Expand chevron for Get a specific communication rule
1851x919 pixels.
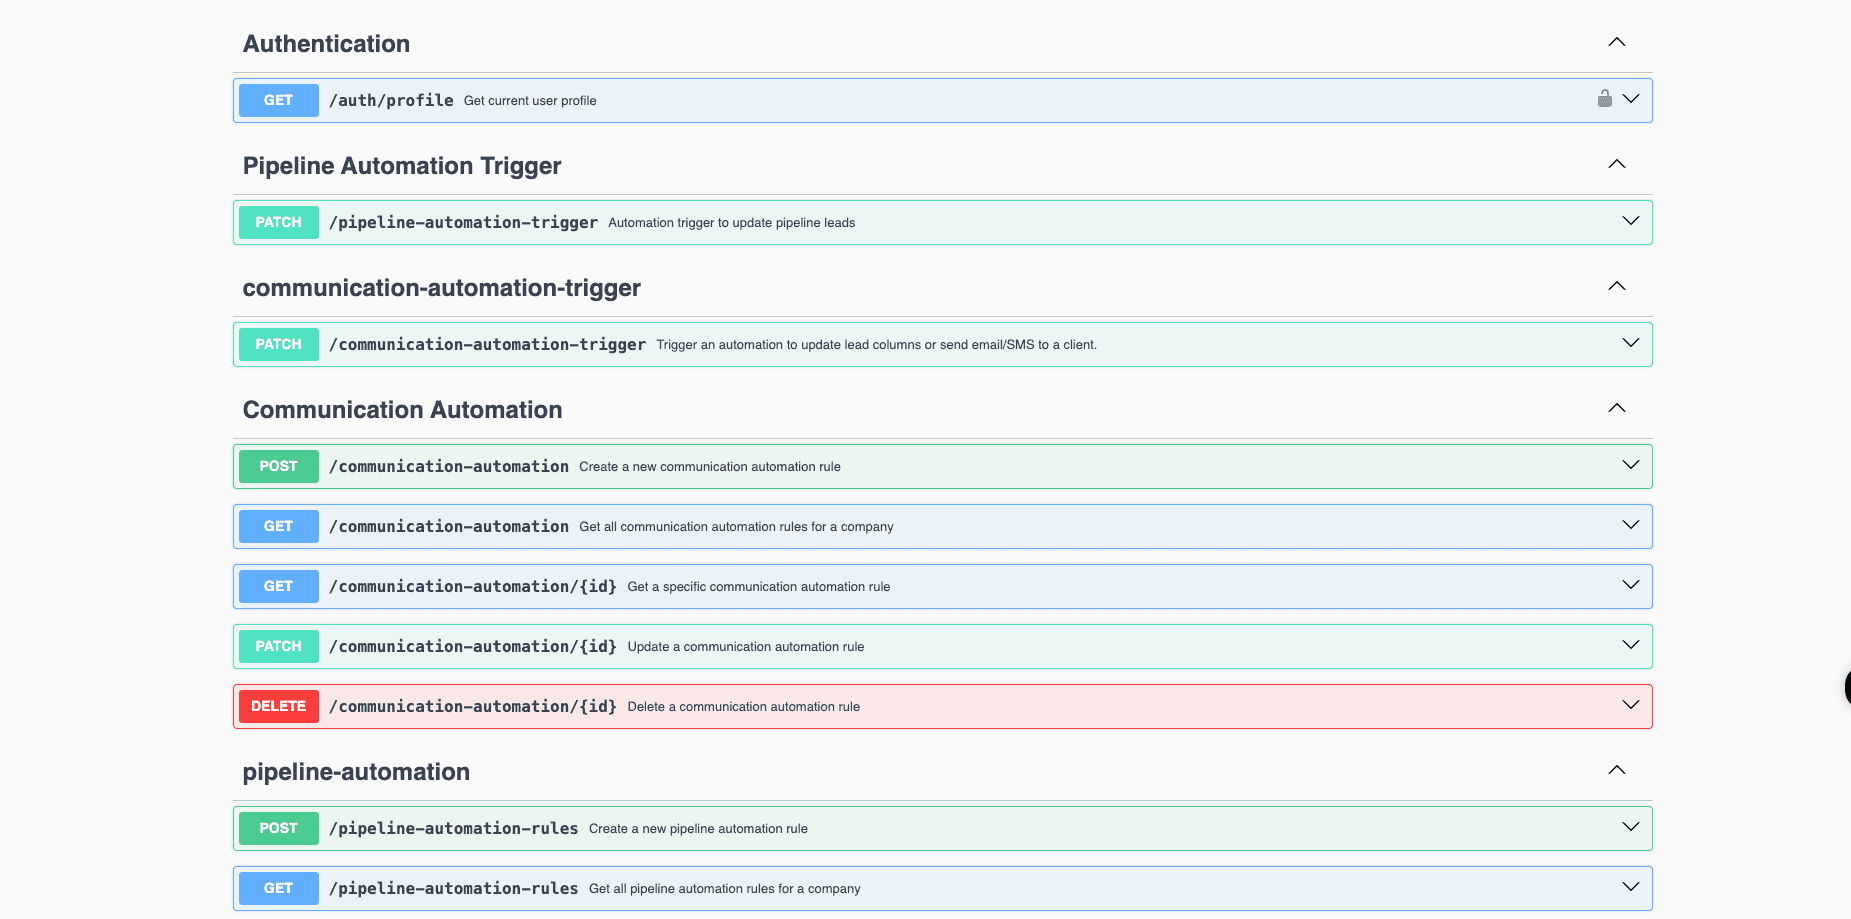(x=1631, y=585)
